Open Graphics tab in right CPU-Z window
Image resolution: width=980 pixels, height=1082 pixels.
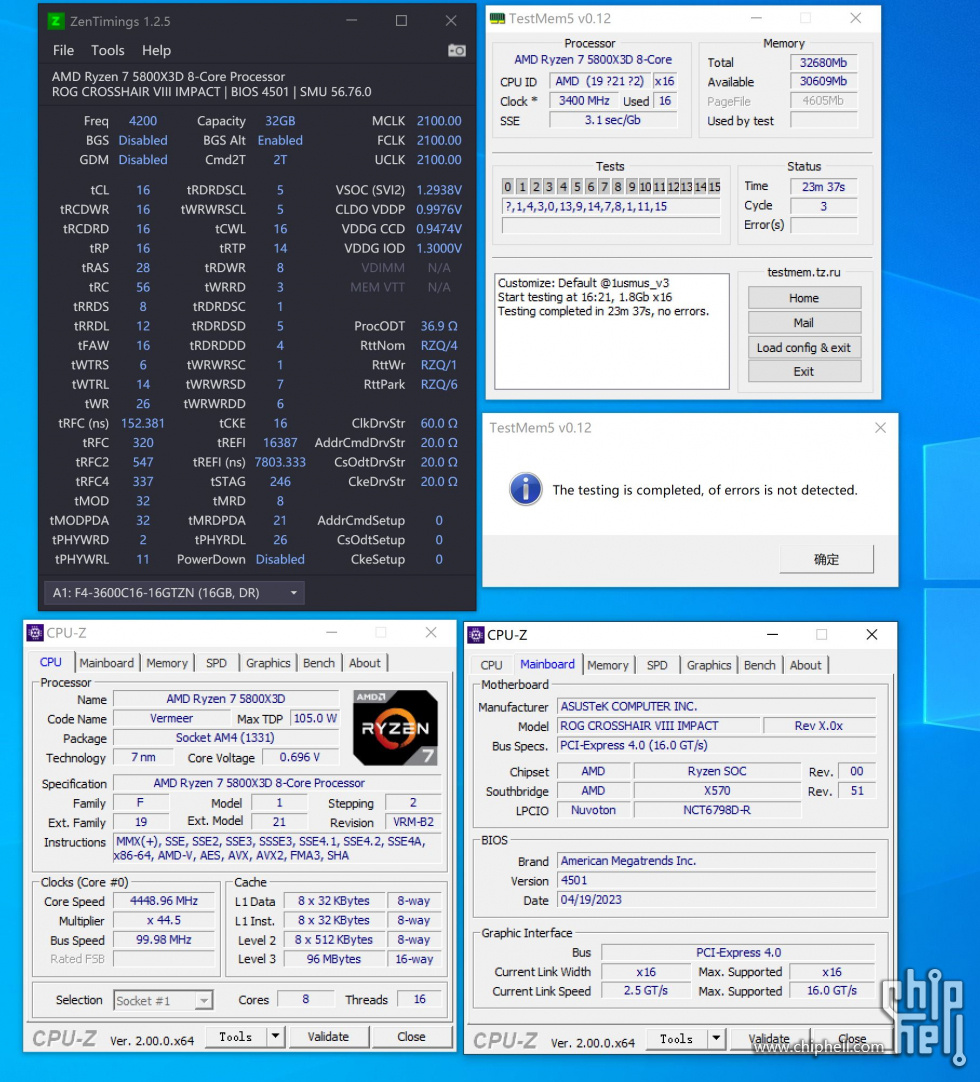[x=709, y=665]
